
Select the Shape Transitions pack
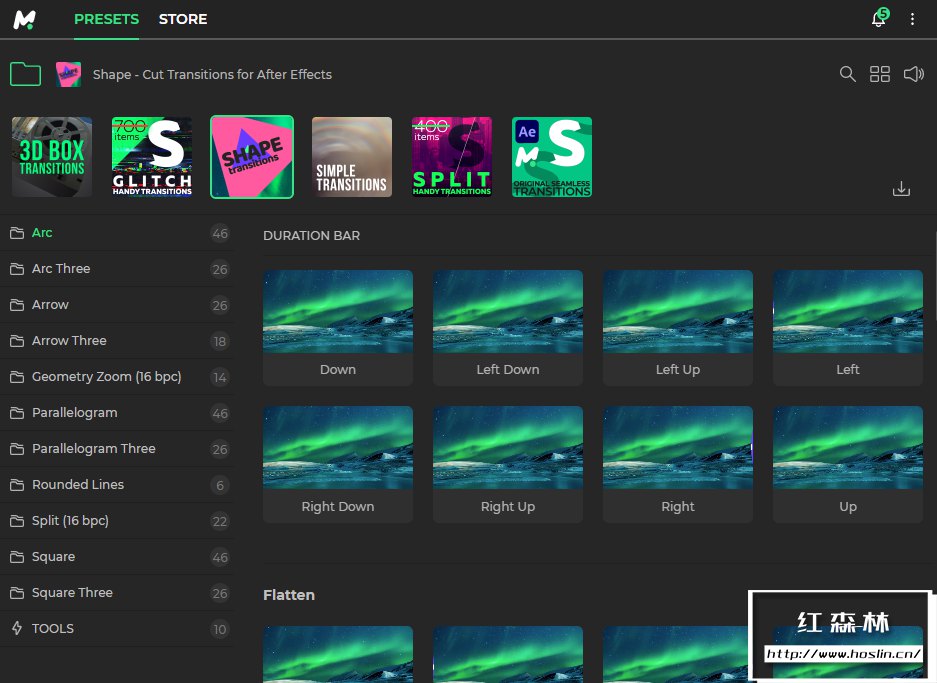tap(252, 157)
